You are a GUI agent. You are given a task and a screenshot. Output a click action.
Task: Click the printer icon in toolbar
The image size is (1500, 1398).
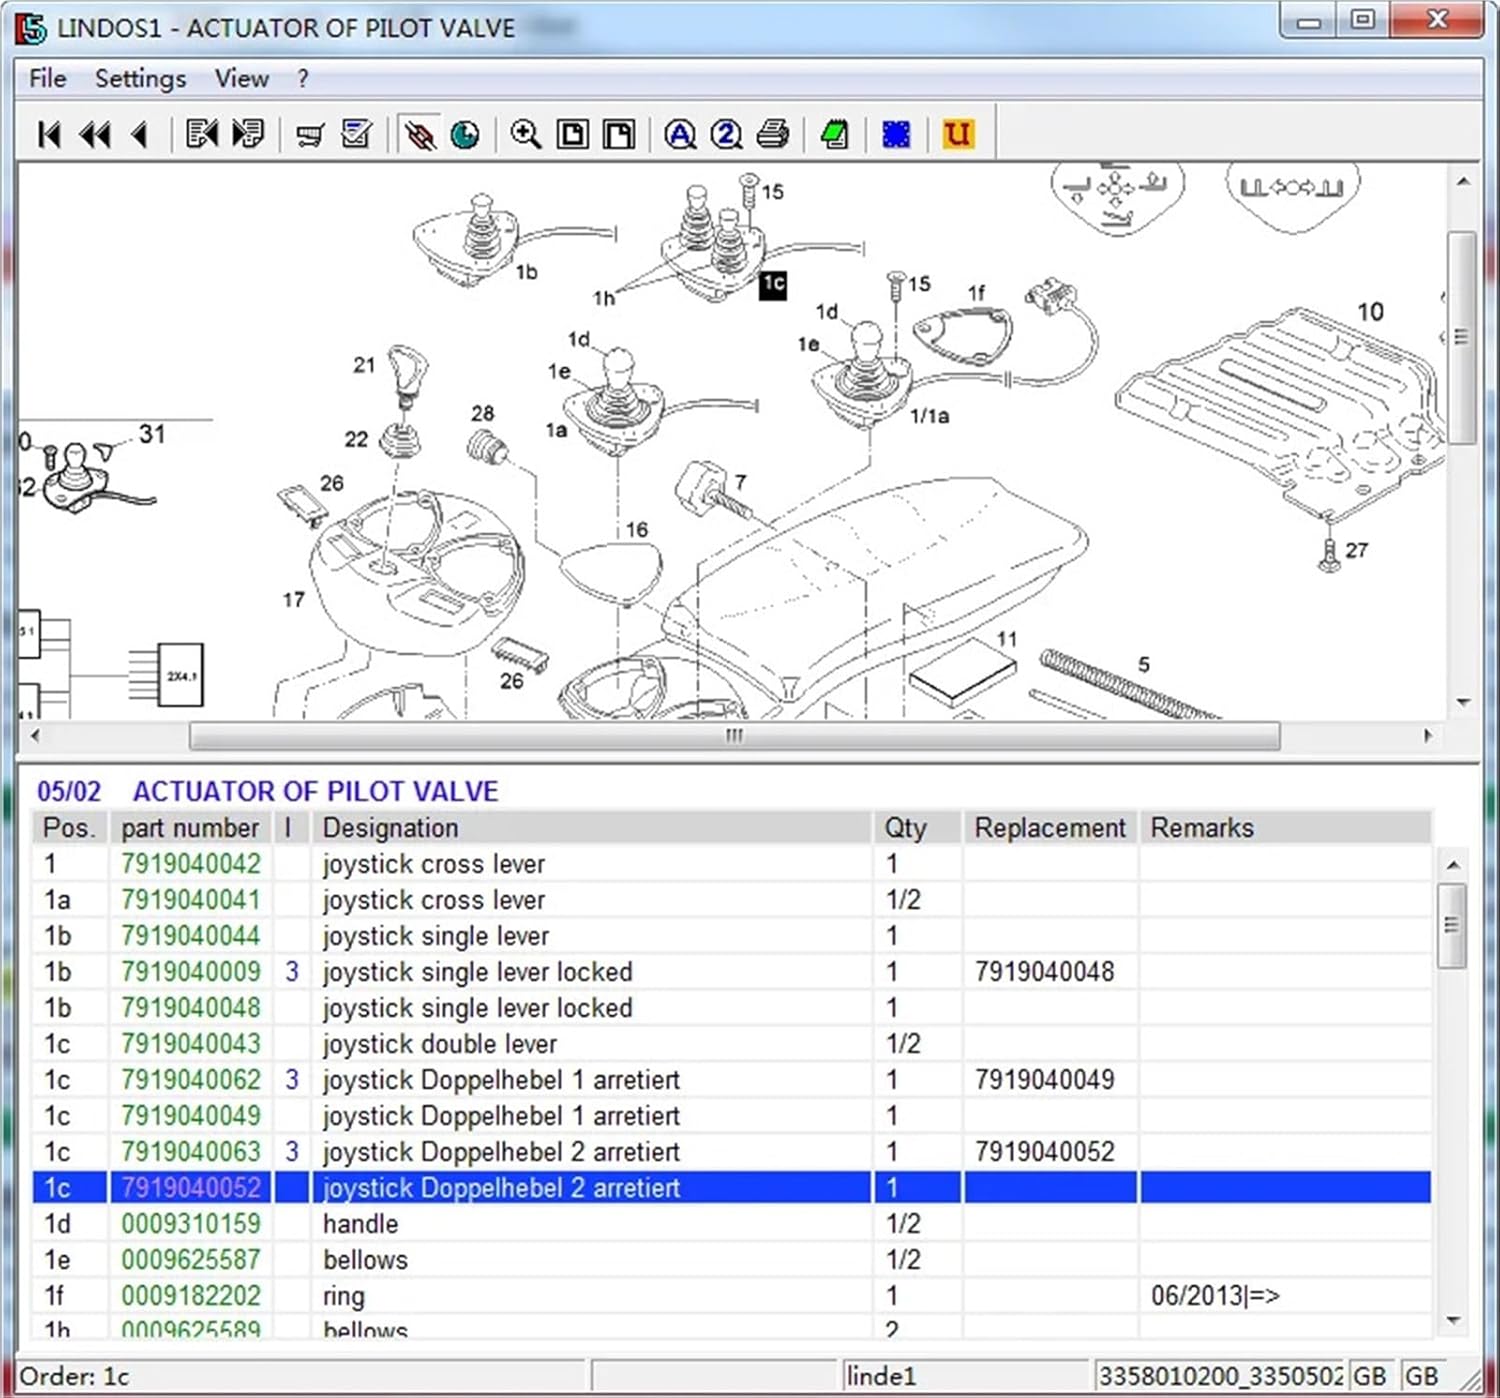(772, 134)
